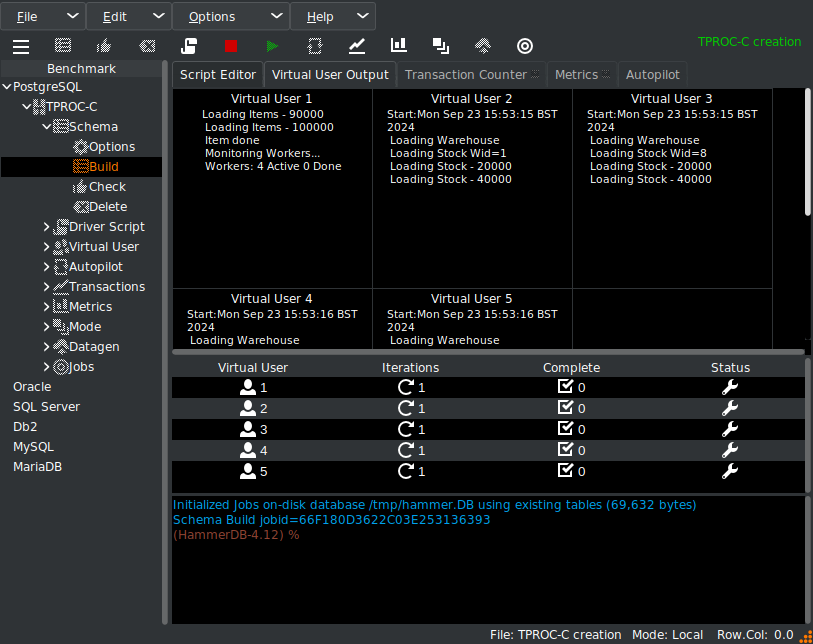Click the Load driver script toolbar icon

click(189, 46)
